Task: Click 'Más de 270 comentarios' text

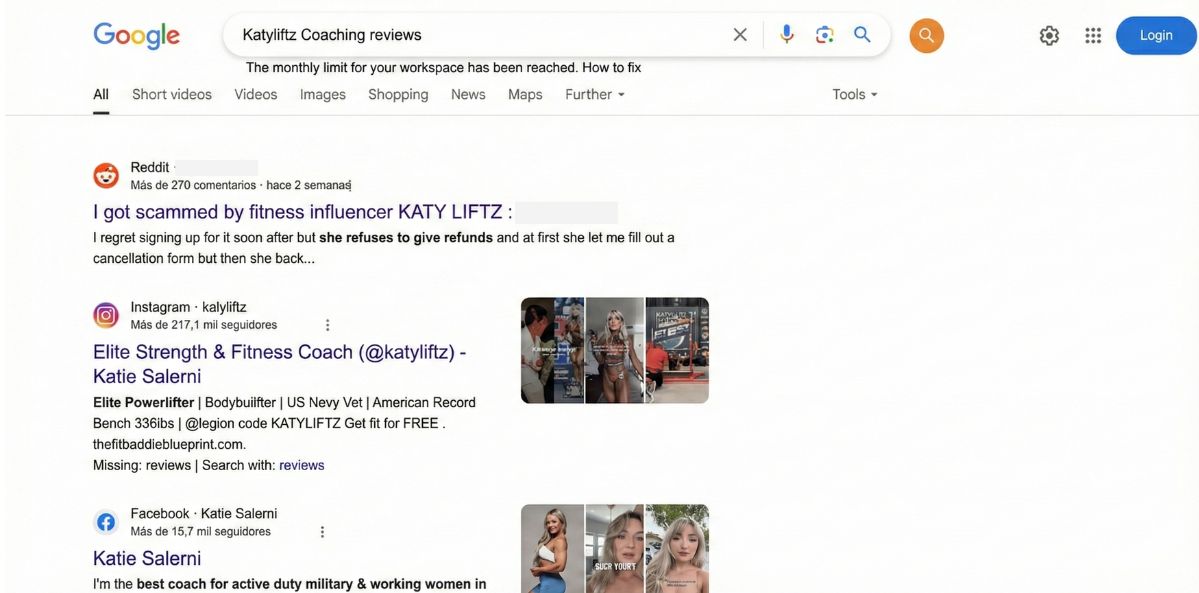Action: 193,185
